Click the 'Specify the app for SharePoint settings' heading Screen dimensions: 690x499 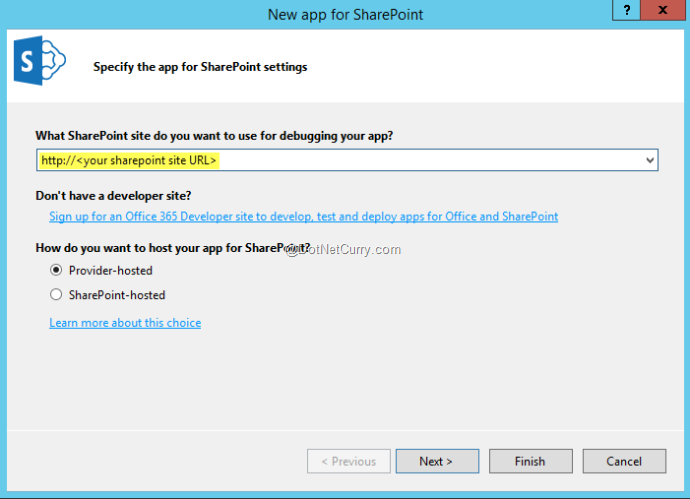coord(200,67)
